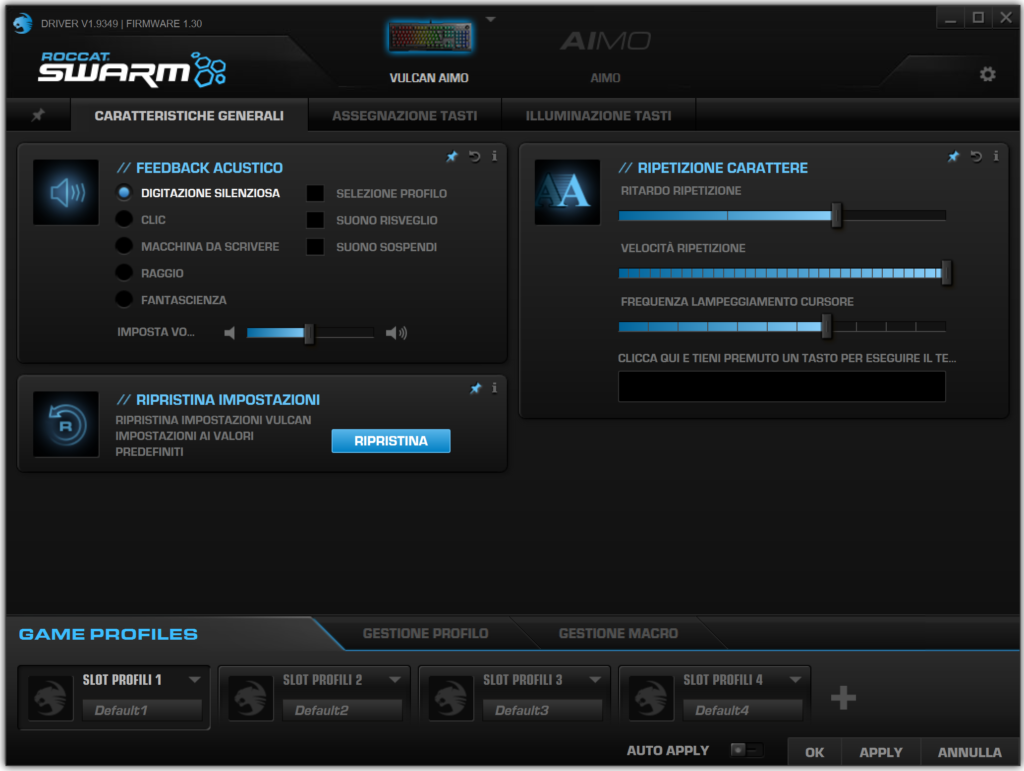Click the Ripetizione Carattere AA panel icon
Image resolution: width=1024 pixels, height=771 pixels.
[x=568, y=192]
